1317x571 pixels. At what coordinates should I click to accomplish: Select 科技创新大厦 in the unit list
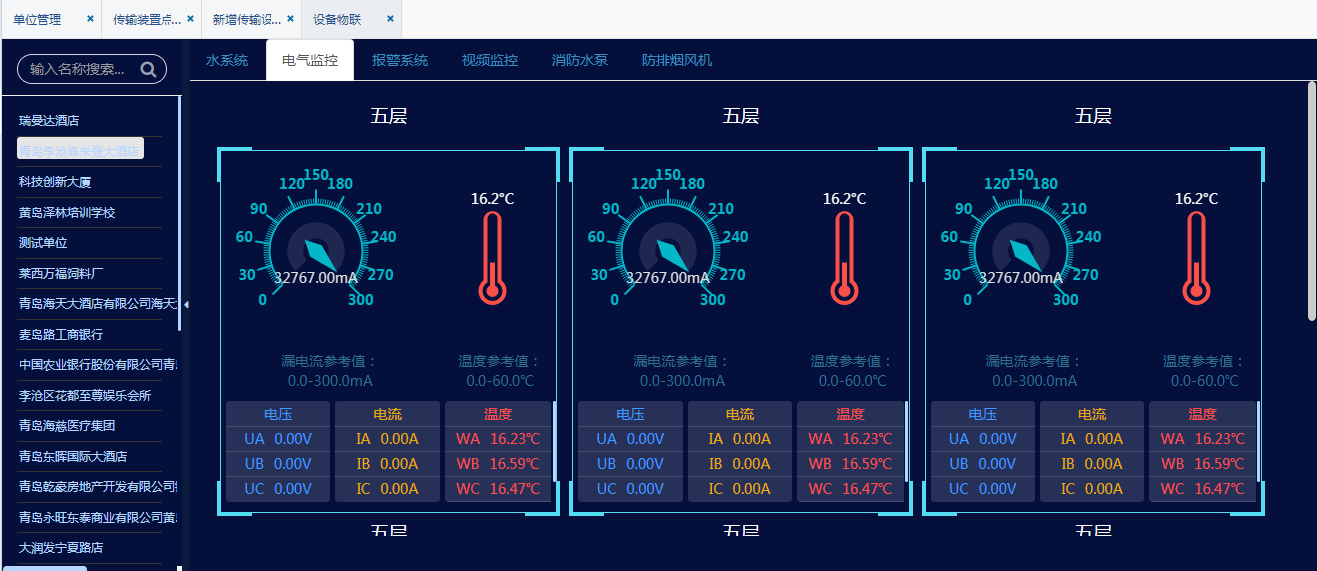pos(55,182)
